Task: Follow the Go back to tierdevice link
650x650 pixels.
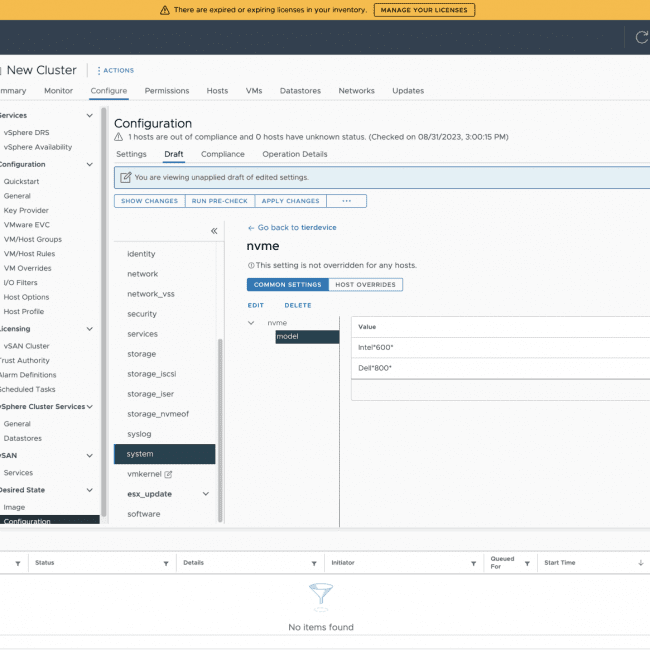Action: tap(291, 228)
